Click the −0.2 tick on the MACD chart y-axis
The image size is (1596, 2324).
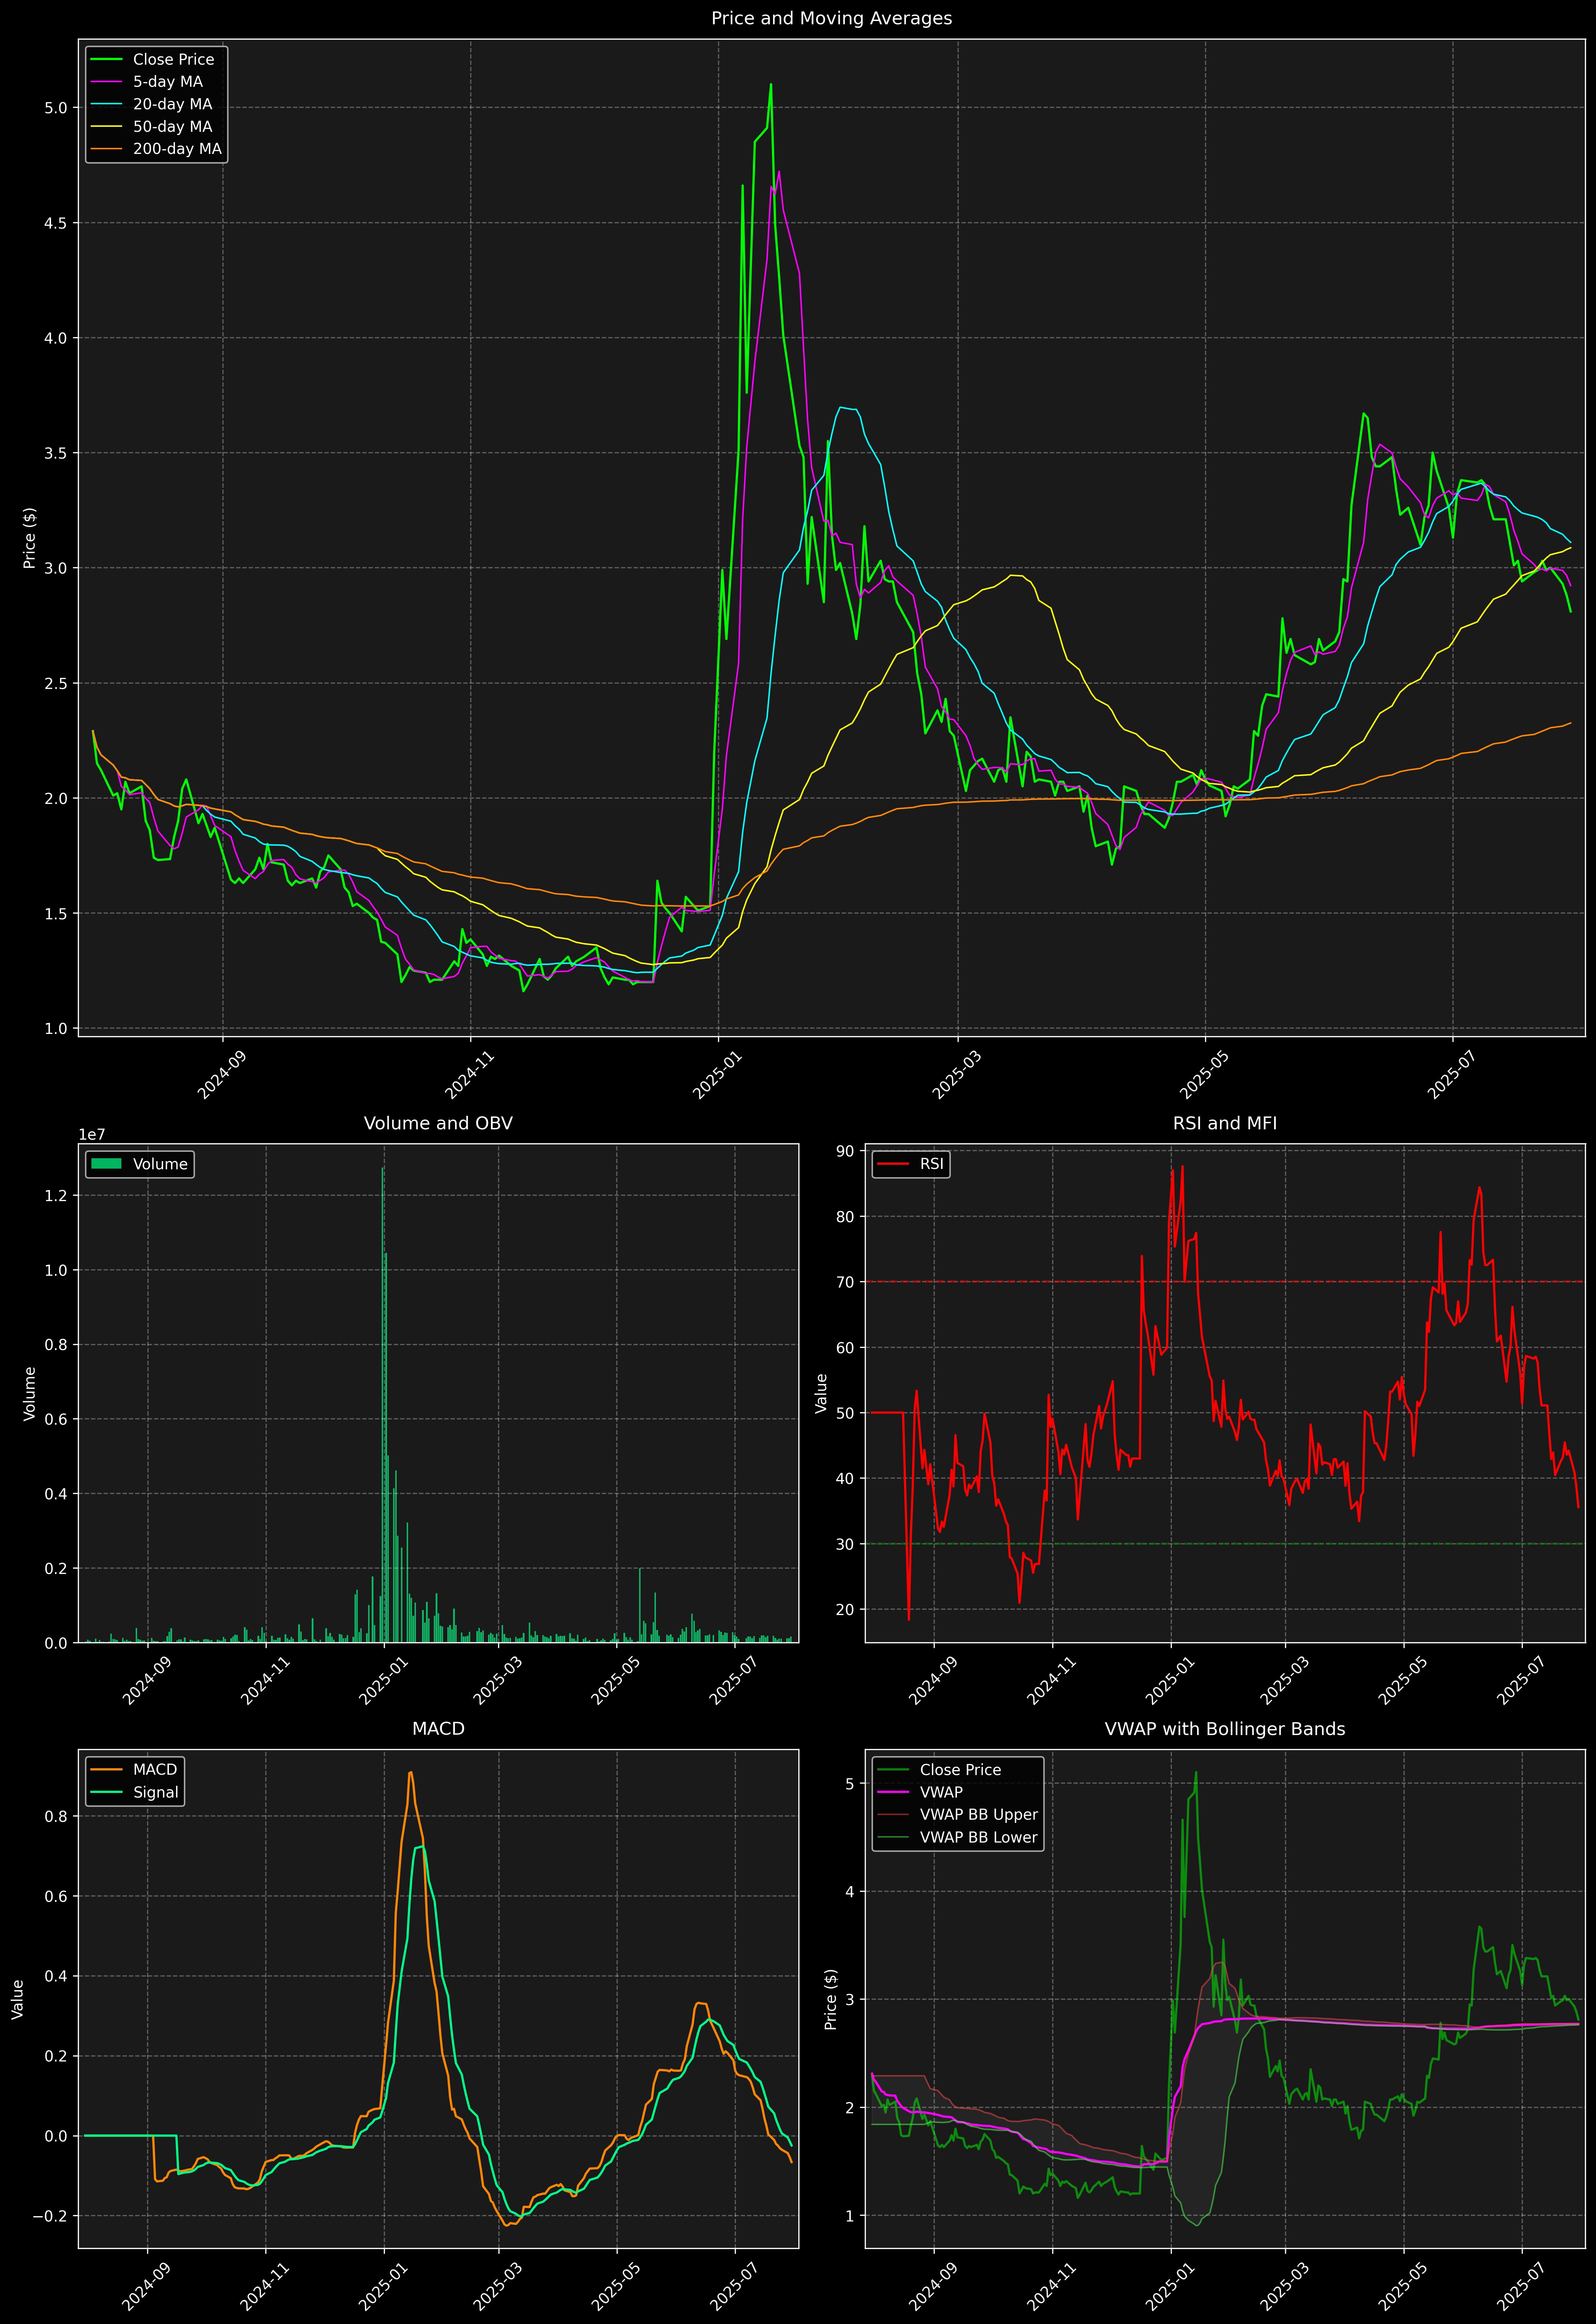pos(50,2216)
